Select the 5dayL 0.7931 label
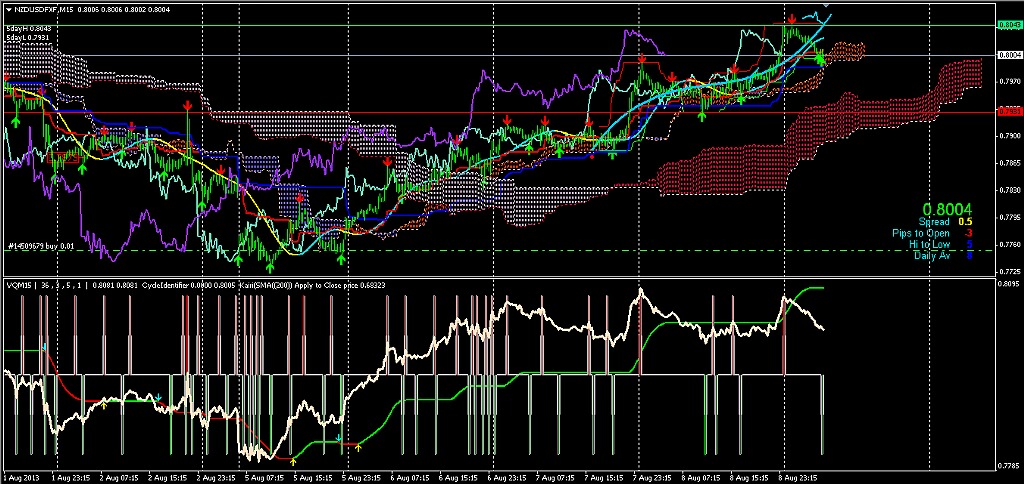Viewport: 1024px width, 484px height. click(x=29, y=39)
